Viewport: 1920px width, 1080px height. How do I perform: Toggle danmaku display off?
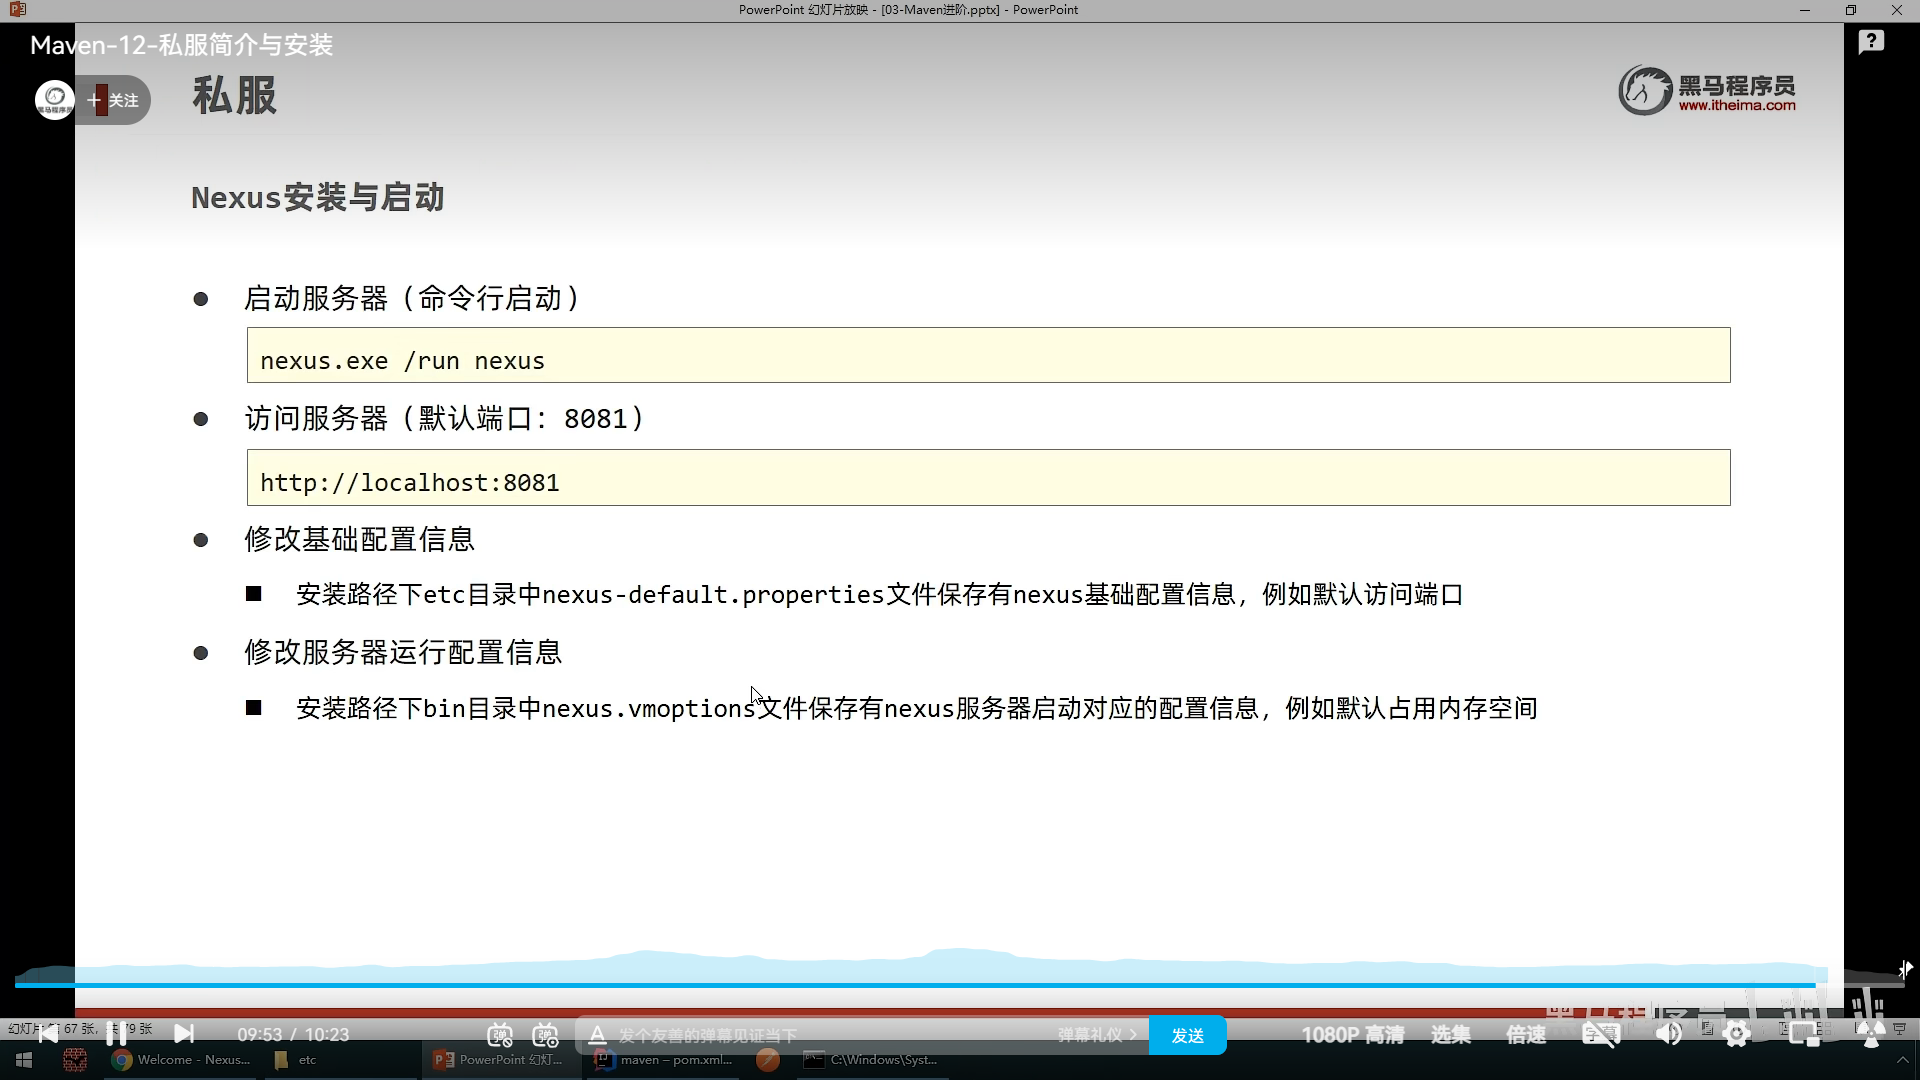coord(500,1035)
